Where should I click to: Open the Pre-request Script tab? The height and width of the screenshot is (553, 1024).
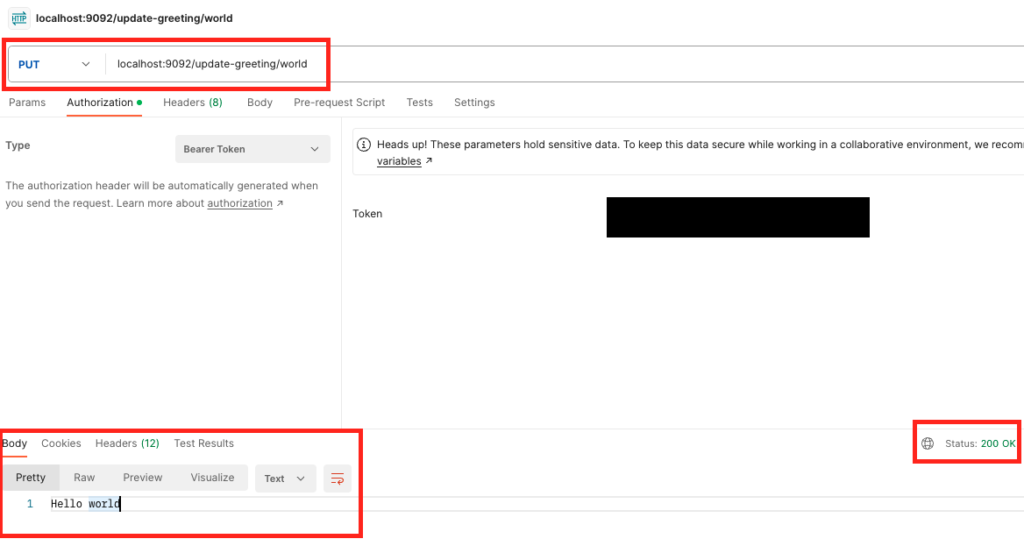click(x=339, y=102)
